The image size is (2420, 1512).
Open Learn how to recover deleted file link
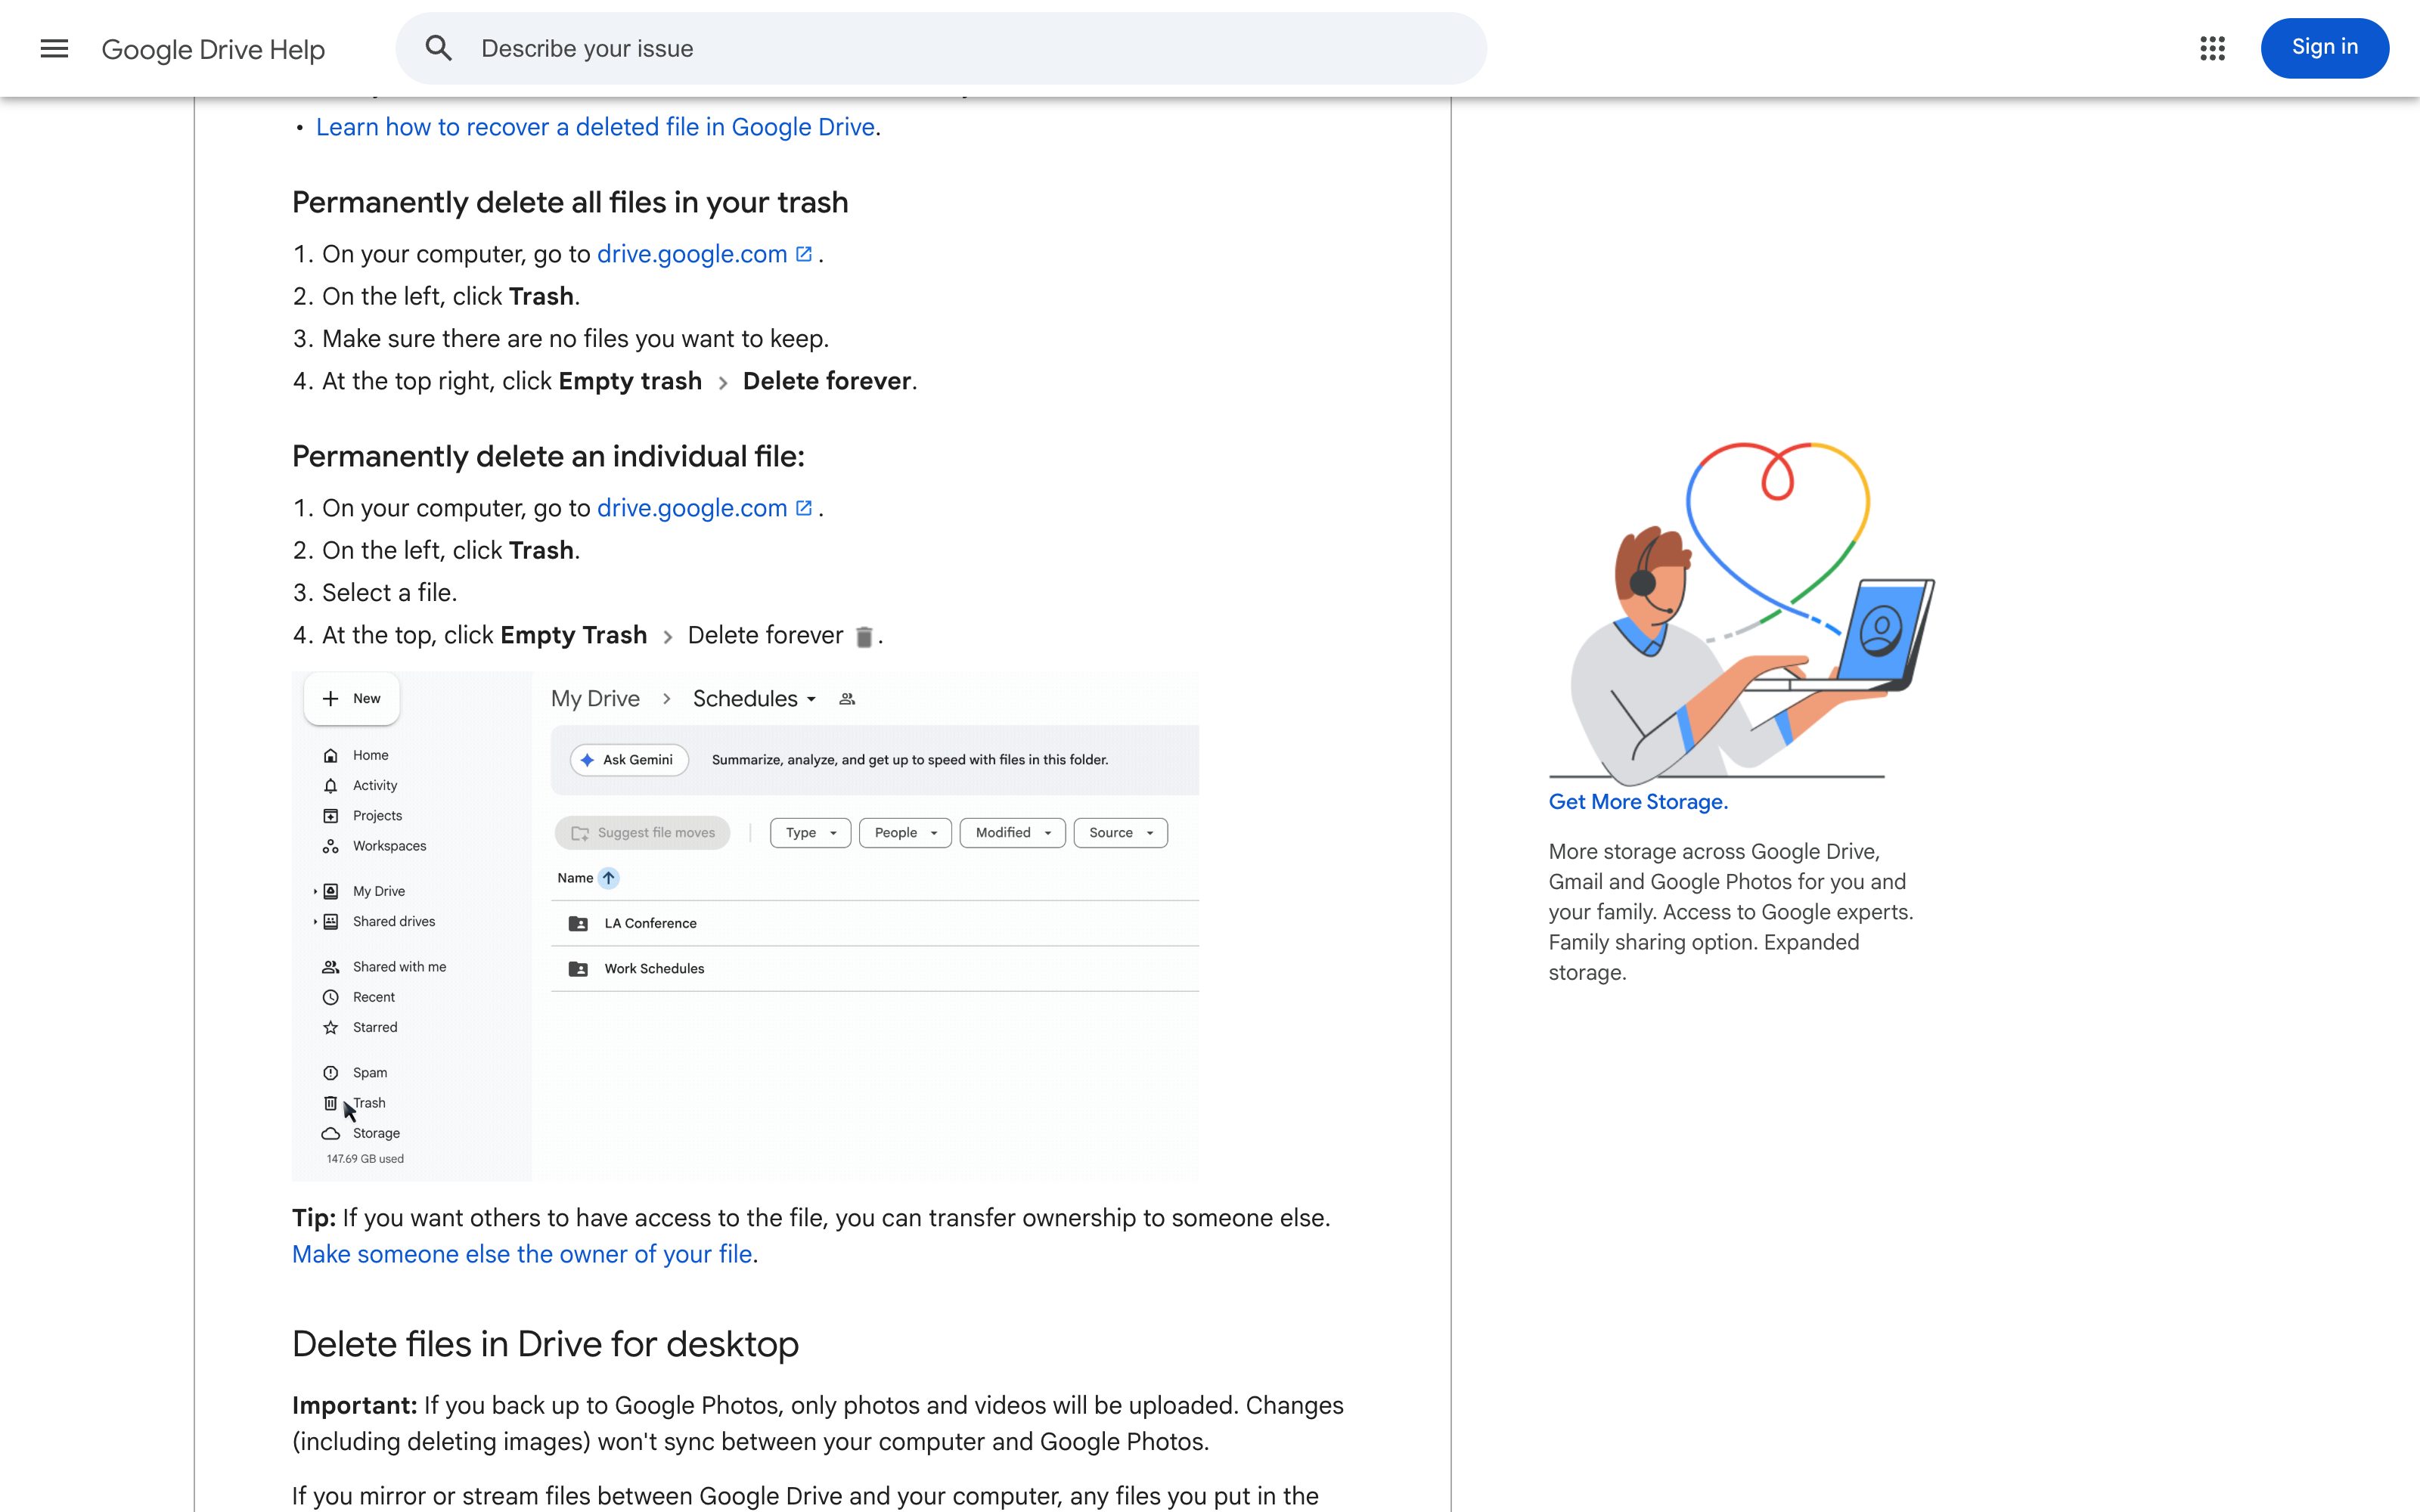coord(595,127)
